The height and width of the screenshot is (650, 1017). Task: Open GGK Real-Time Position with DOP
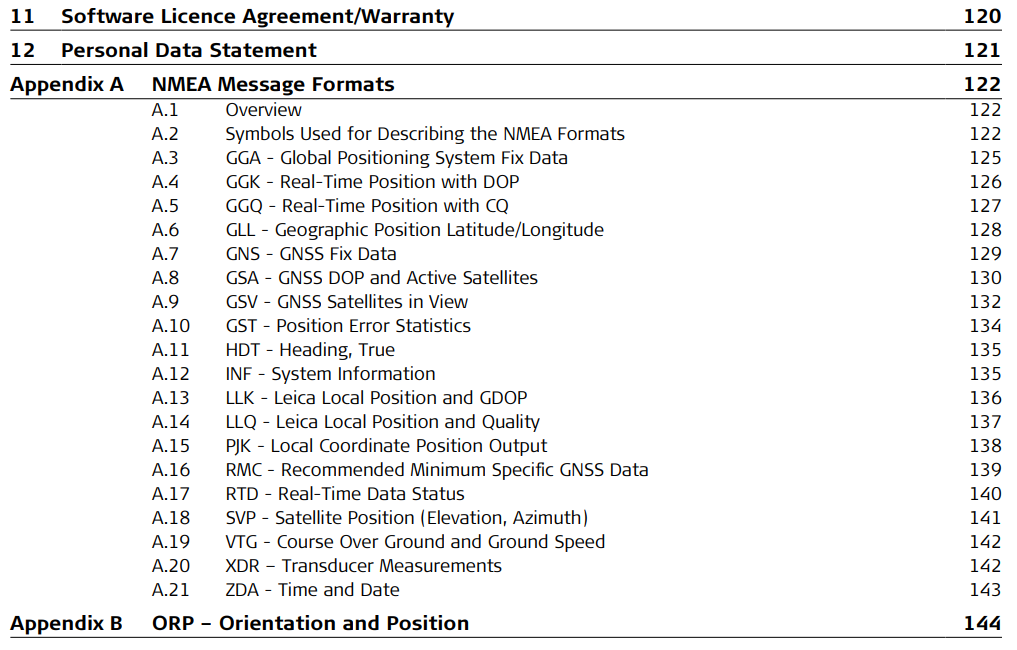click(372, 182)
